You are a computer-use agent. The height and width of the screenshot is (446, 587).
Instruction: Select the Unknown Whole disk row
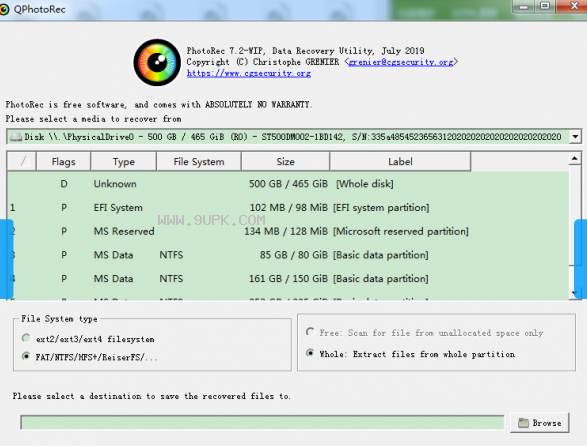coord(288,184)
